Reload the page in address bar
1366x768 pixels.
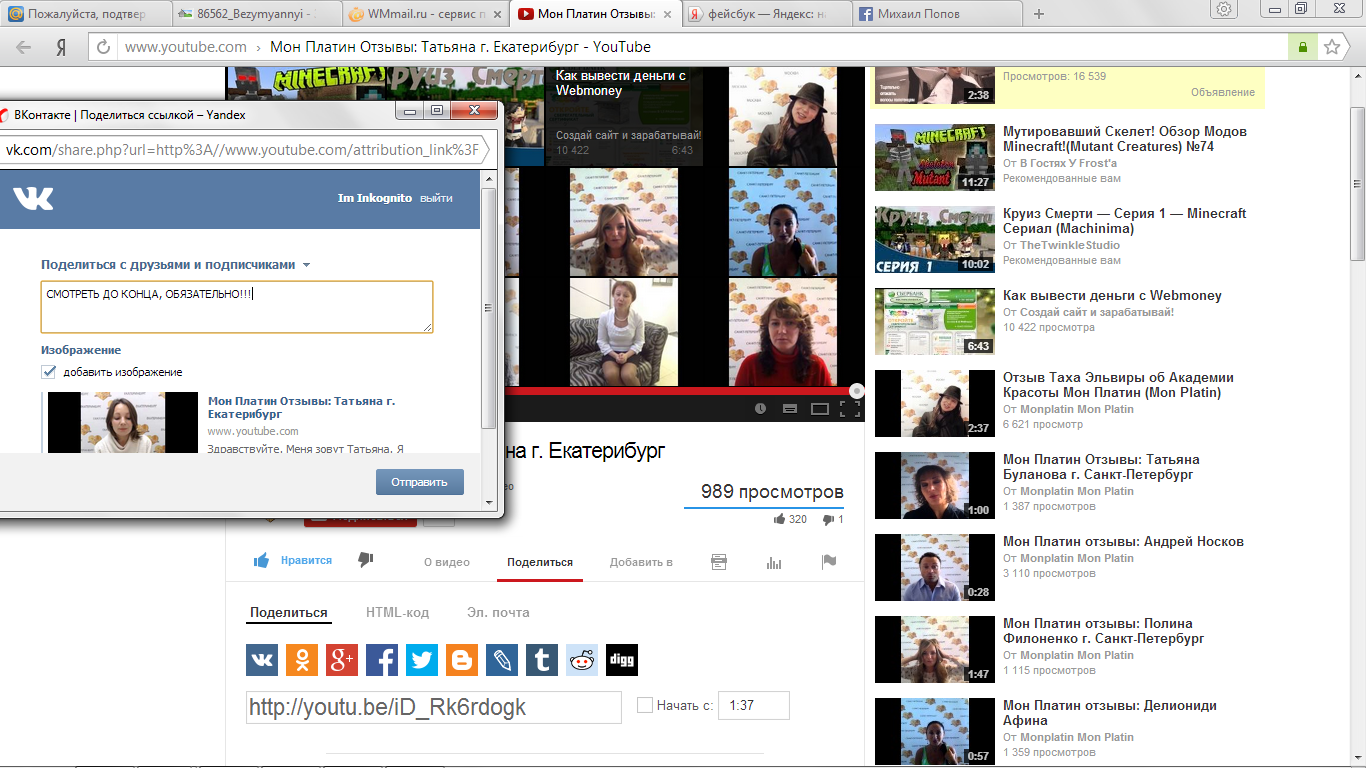point(104,47)
